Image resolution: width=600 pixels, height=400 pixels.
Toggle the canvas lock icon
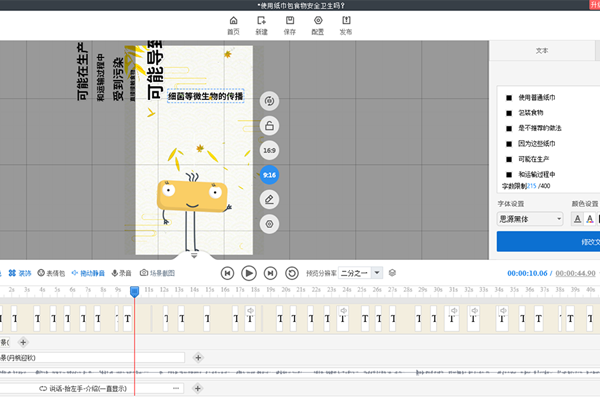coord(269,126)
